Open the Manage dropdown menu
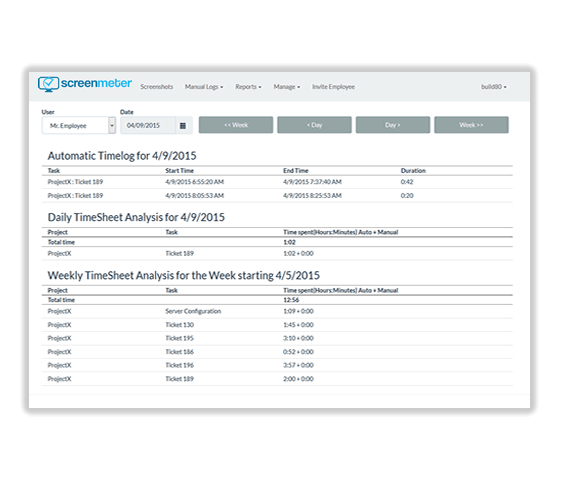This screenshot has width=563, height=479. click(287, 87)
